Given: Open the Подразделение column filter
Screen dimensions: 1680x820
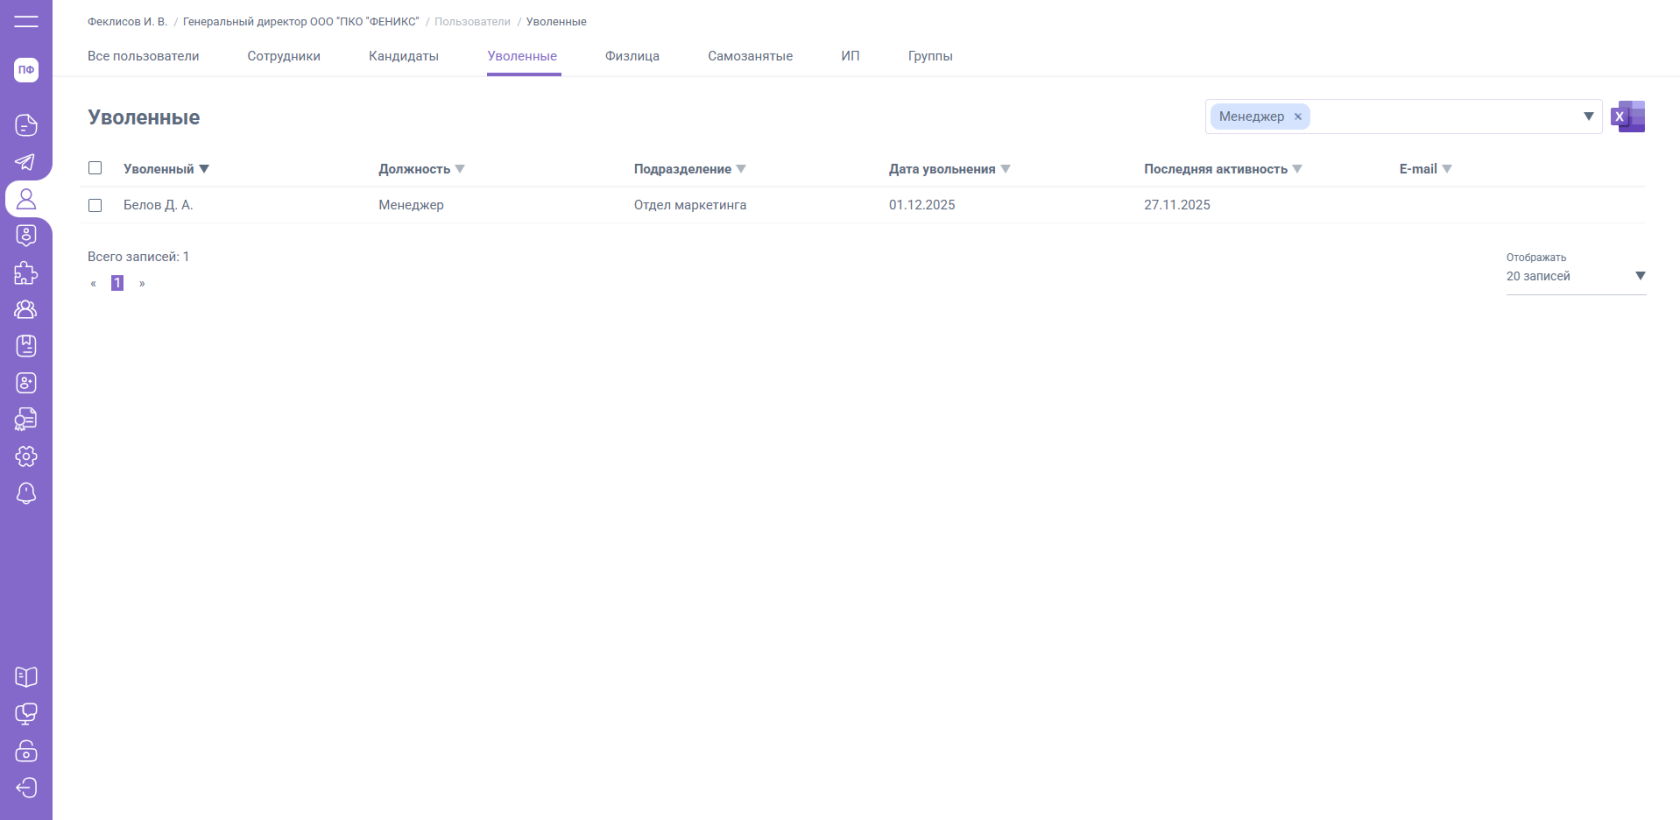Looking at the screenshot, I should [x=741, y=169].
